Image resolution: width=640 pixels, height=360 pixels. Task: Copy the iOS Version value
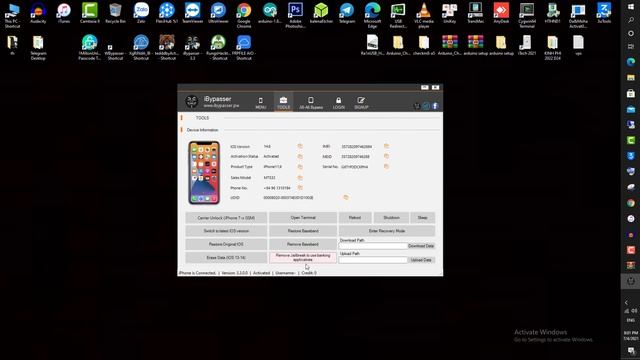300,146
